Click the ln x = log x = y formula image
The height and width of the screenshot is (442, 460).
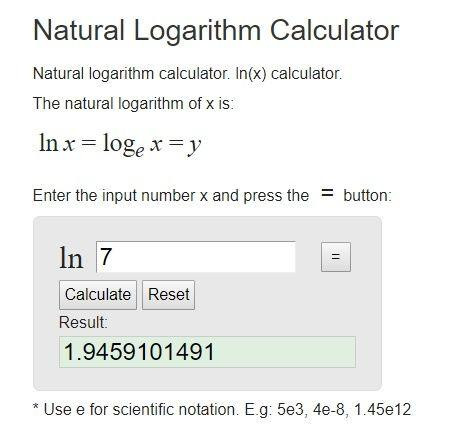(120, 144)
